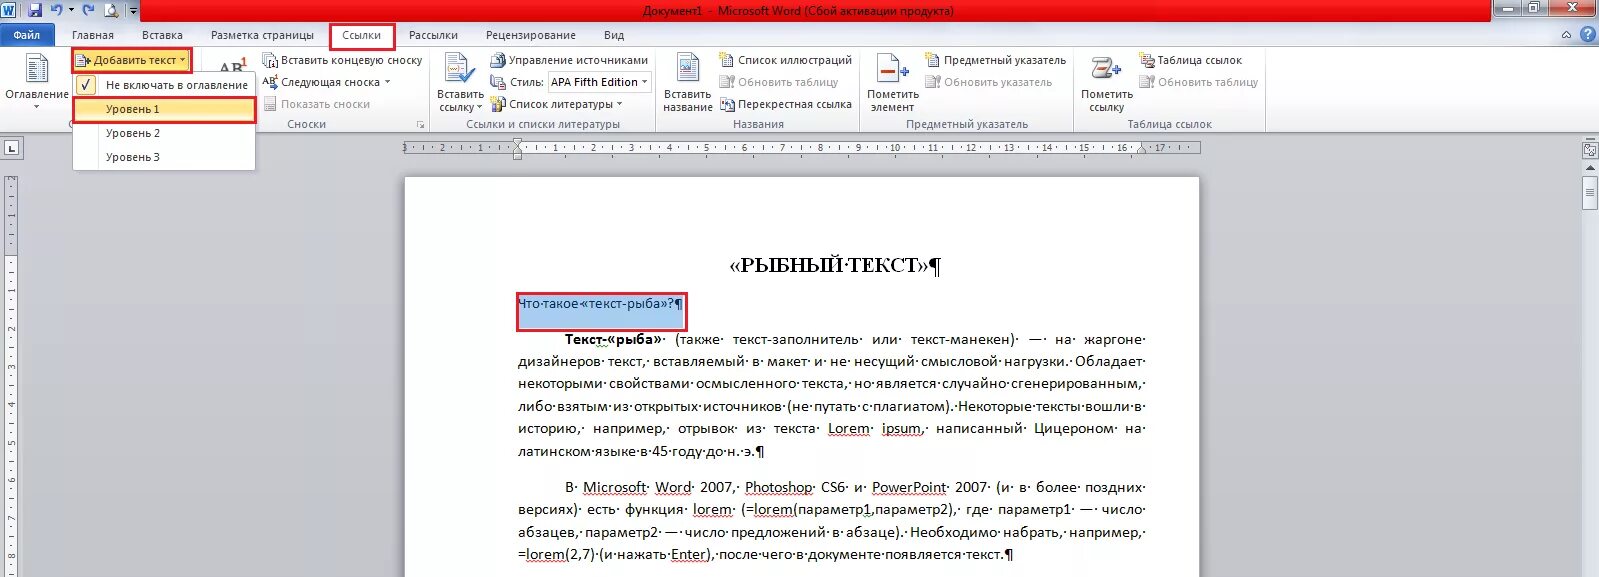Open Управление источниками
The height and width of the screenshot is (577, 1599).
coord(569,60)
